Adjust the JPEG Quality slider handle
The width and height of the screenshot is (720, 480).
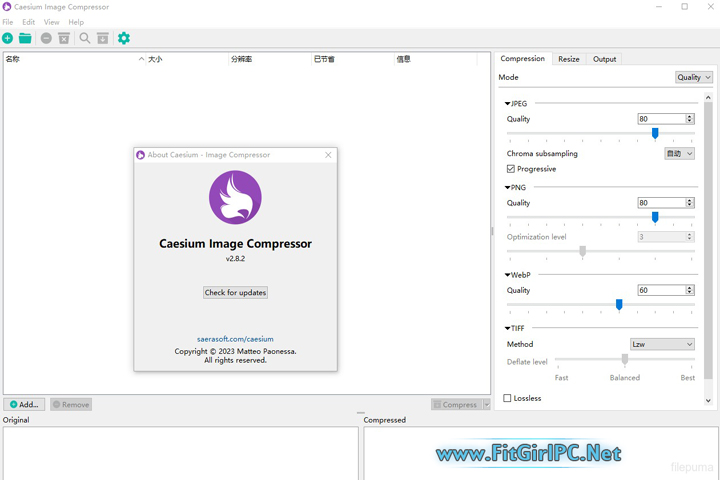(655, 133)
